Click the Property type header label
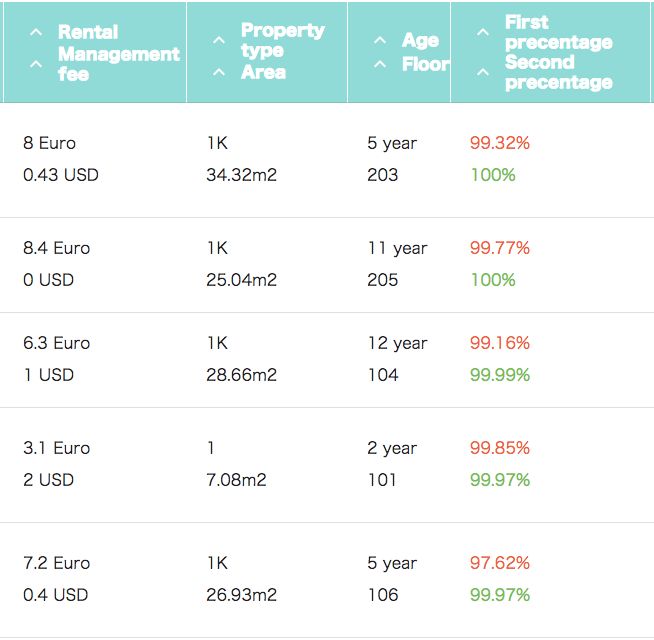The height and width of the screenshot is (640, 654). pos(282,40)
